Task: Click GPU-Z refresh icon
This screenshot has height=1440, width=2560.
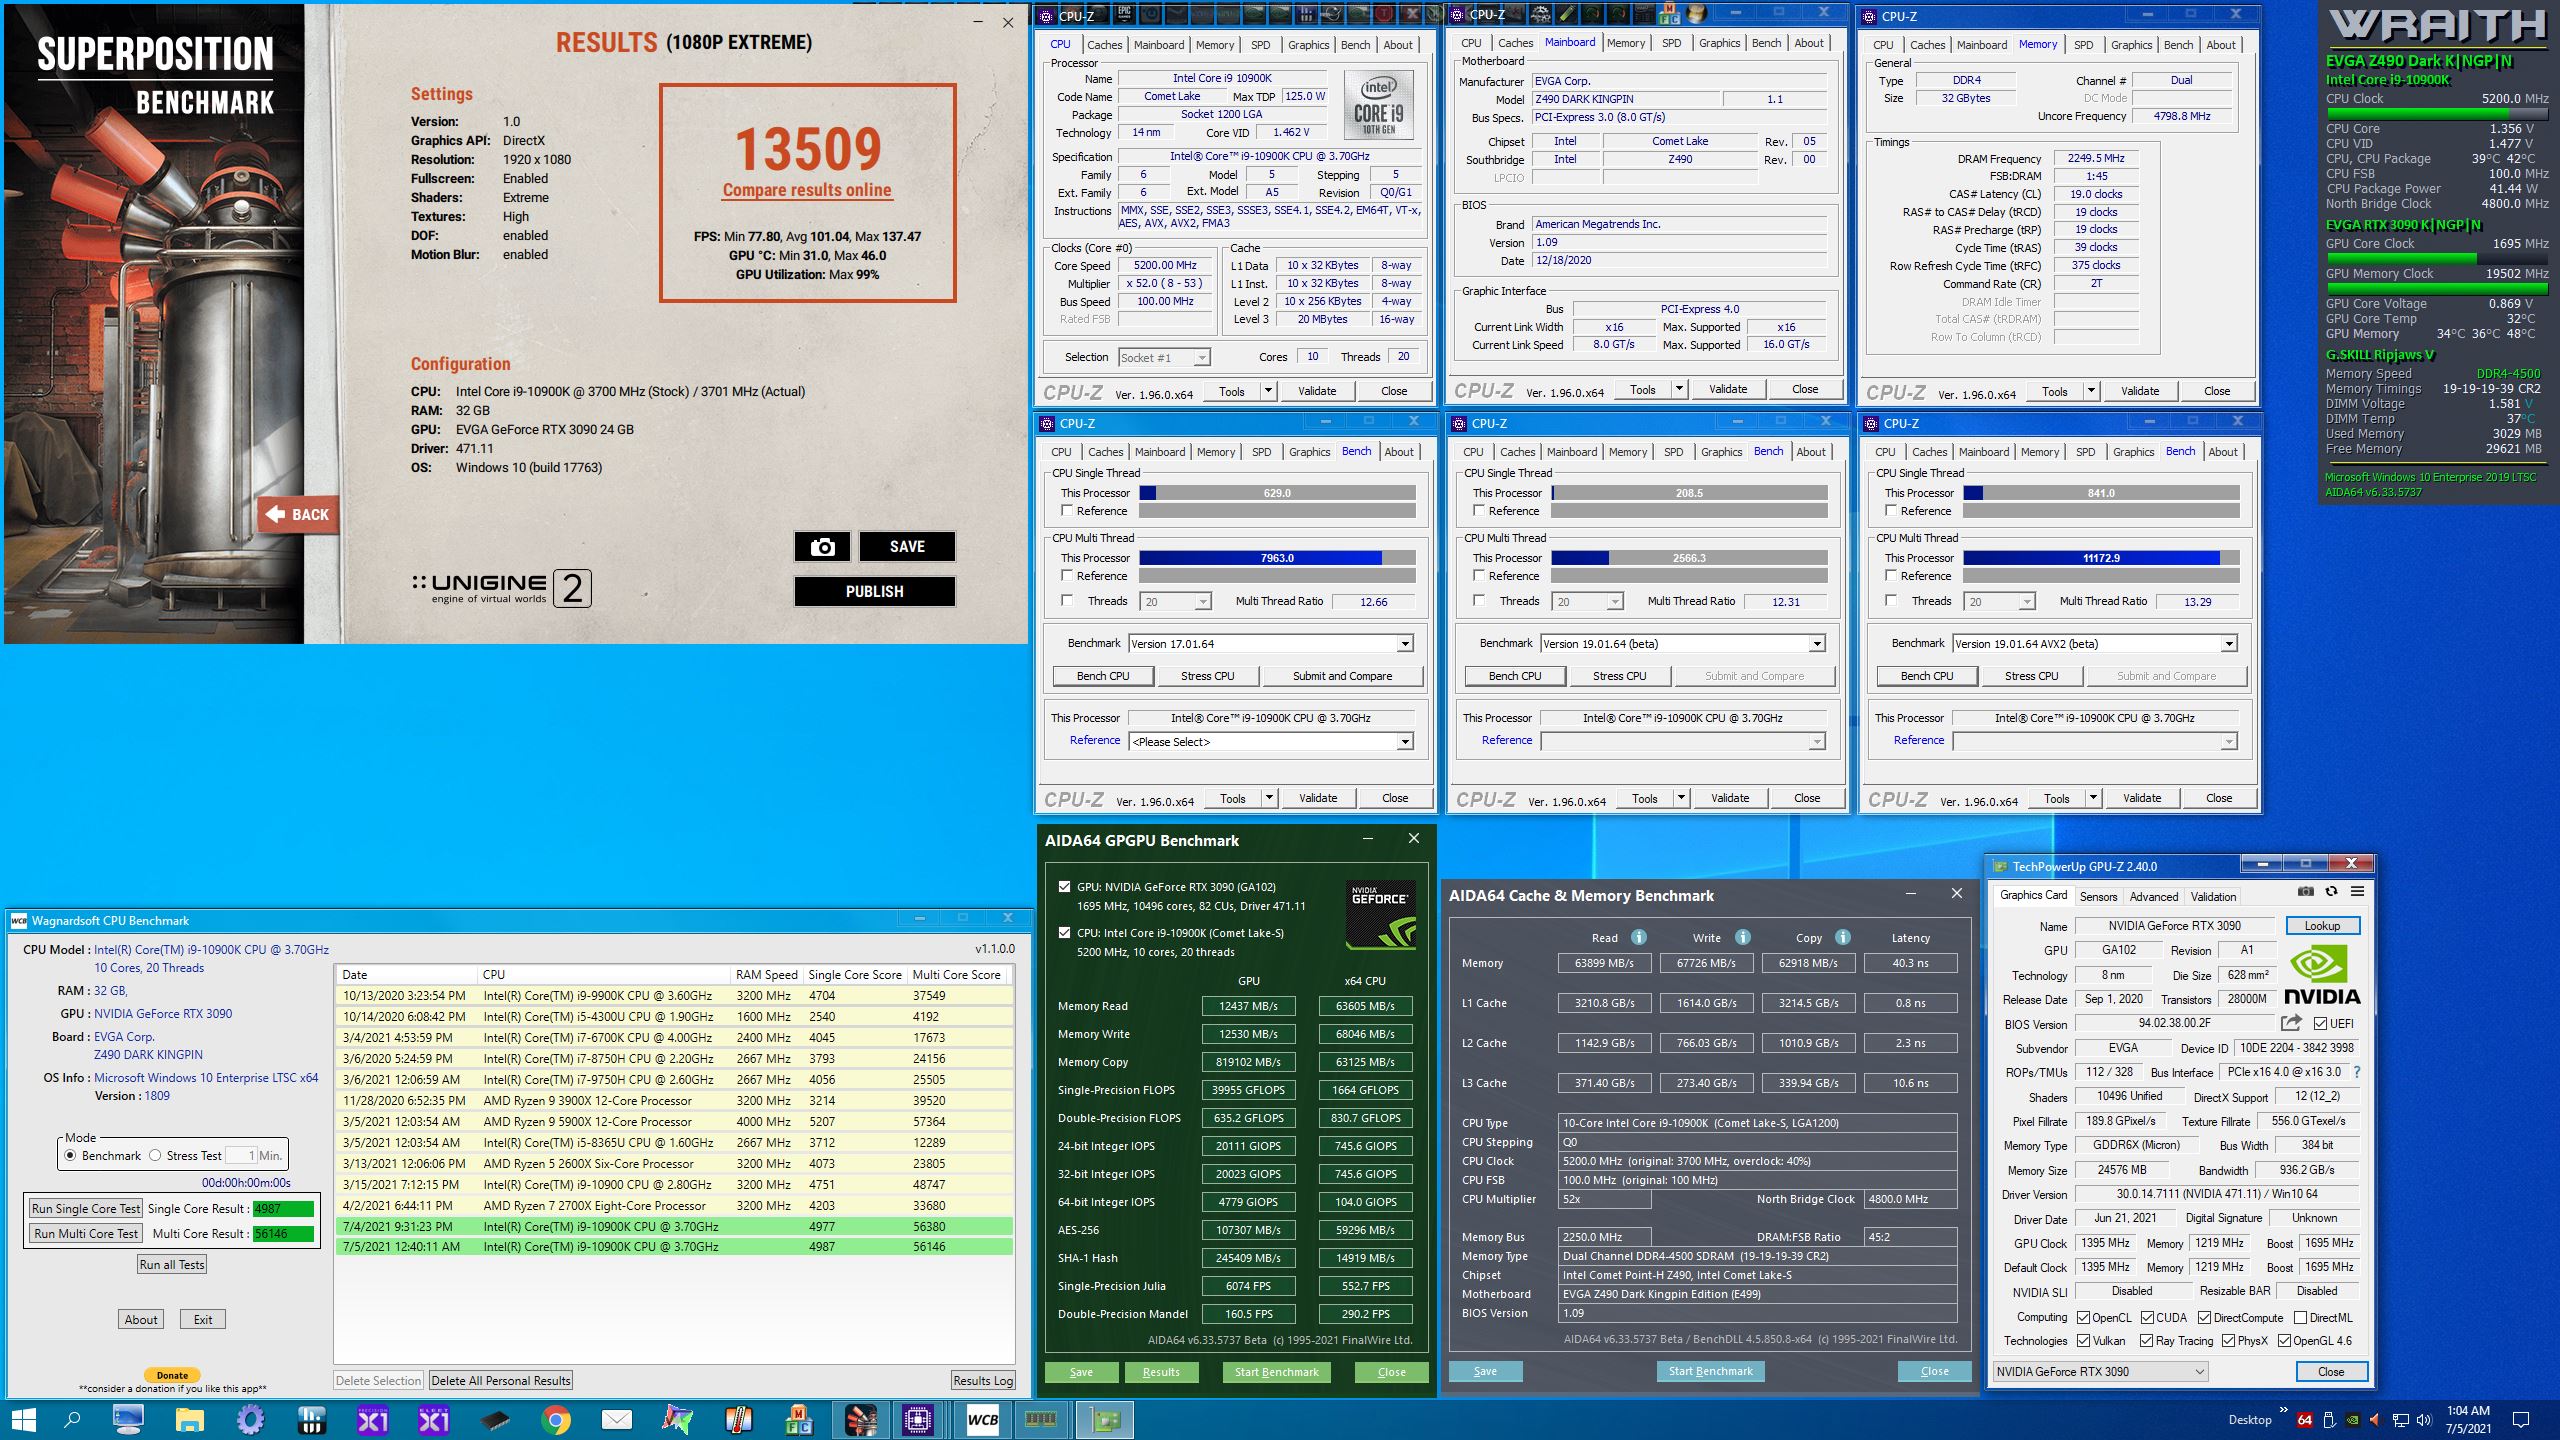Action: pos(2331,891)
